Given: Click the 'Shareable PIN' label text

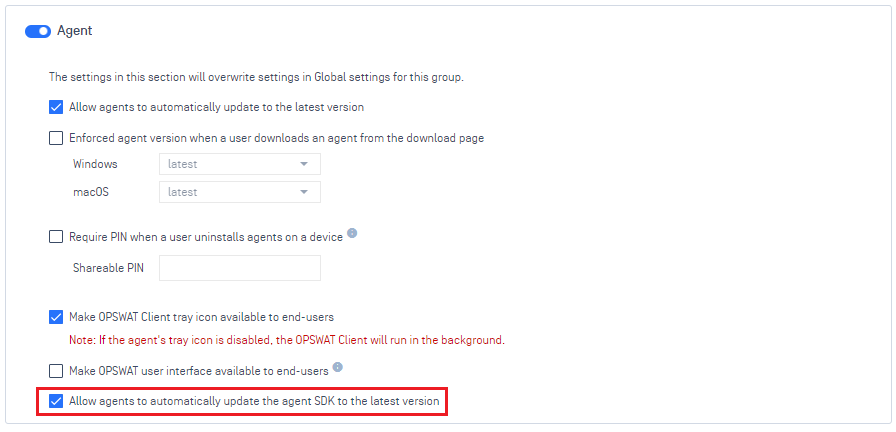Looking at the screenshot, I should click(x=109, y=267).
